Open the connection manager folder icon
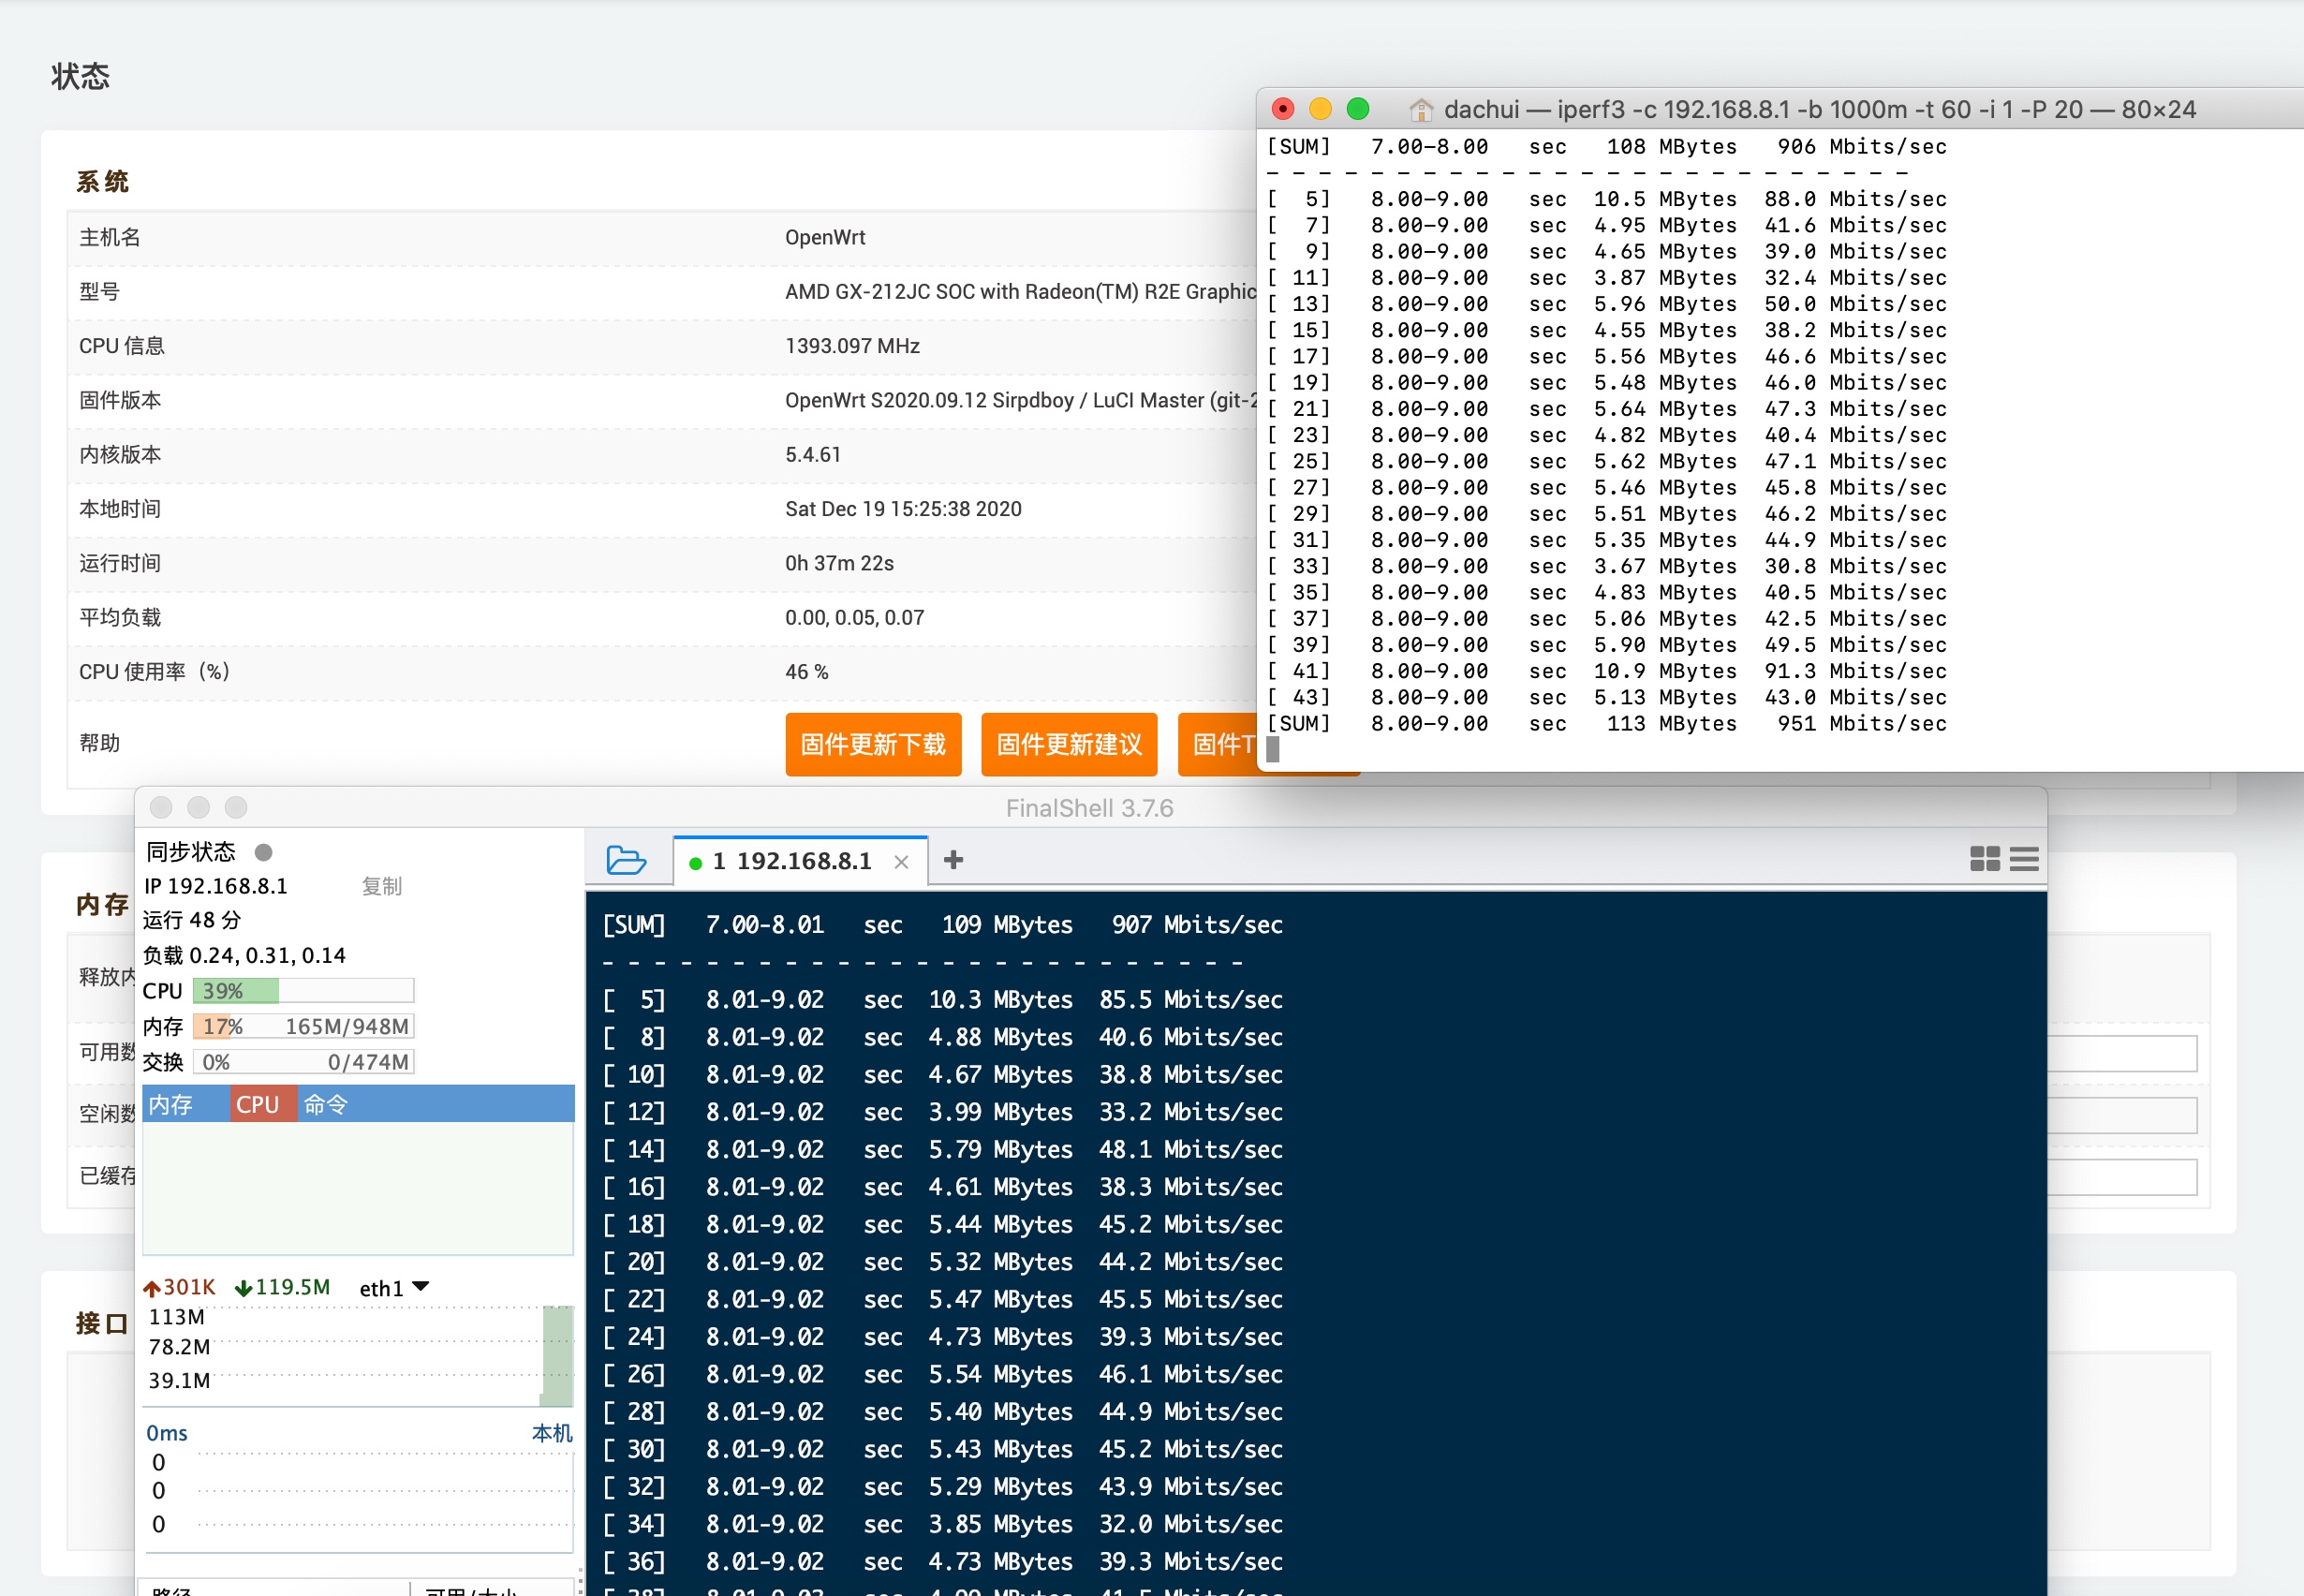 click(626, 860)
